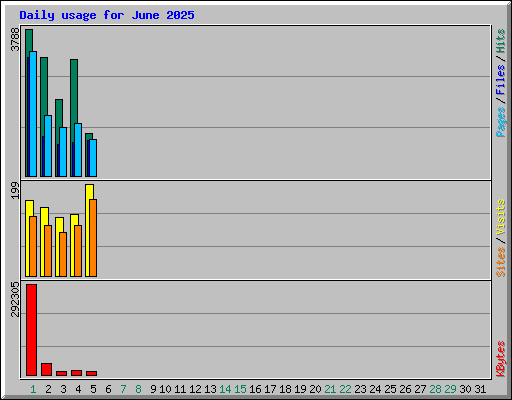This screenshot has height=400, width=512.
Task: Click the 3788 hits axis value
Action: click(15, 39)
